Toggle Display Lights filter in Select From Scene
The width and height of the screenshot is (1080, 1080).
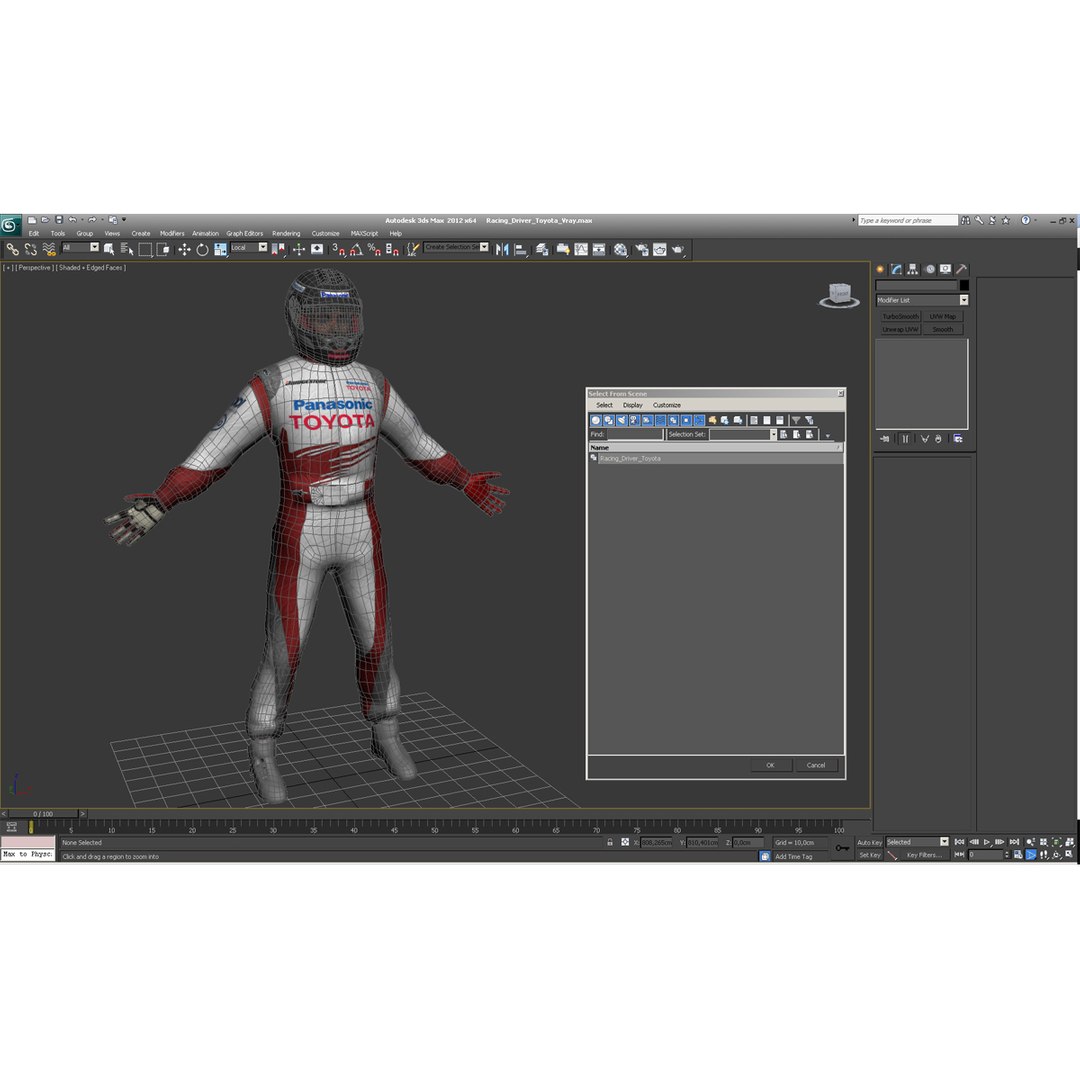tap(622, 420)
